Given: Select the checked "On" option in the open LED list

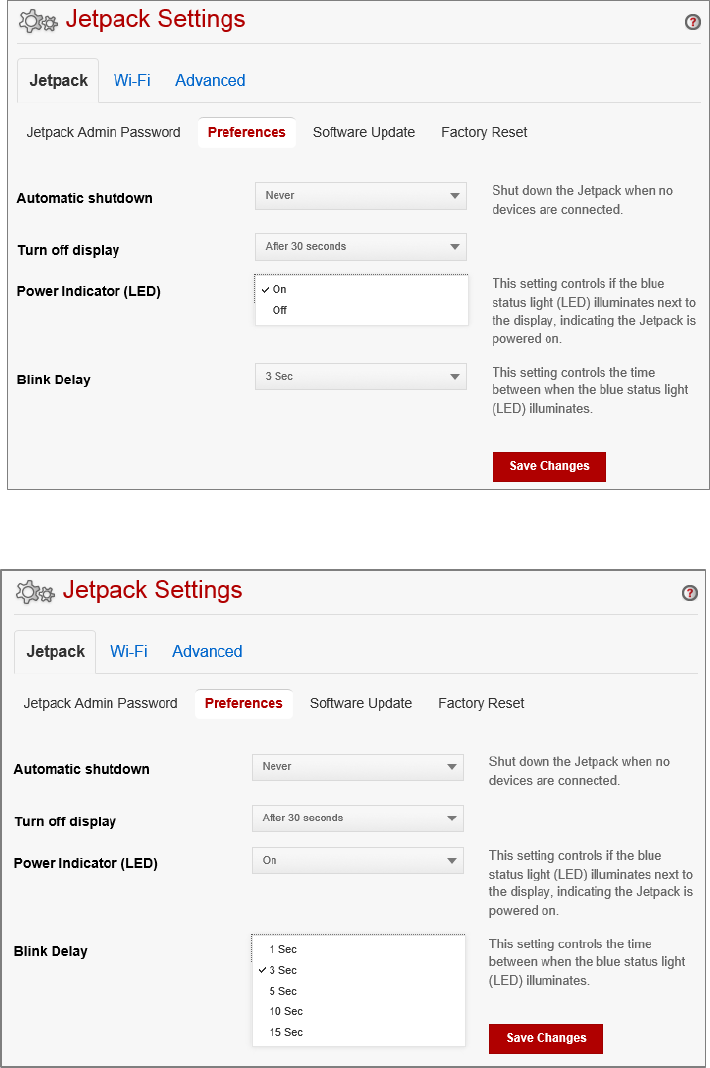Looking at the screenshot, I should pyautogui.click(x=280, y=289).
